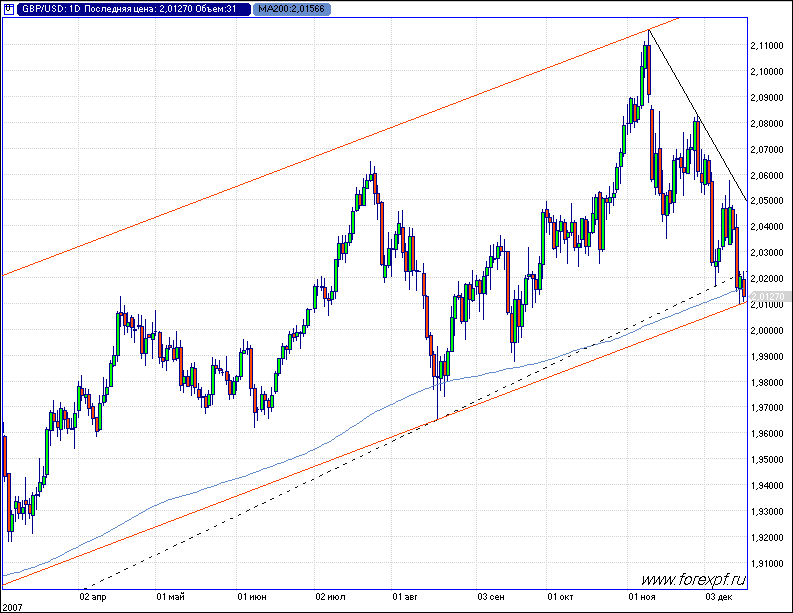Click the 2007 year label

[13, 606]
